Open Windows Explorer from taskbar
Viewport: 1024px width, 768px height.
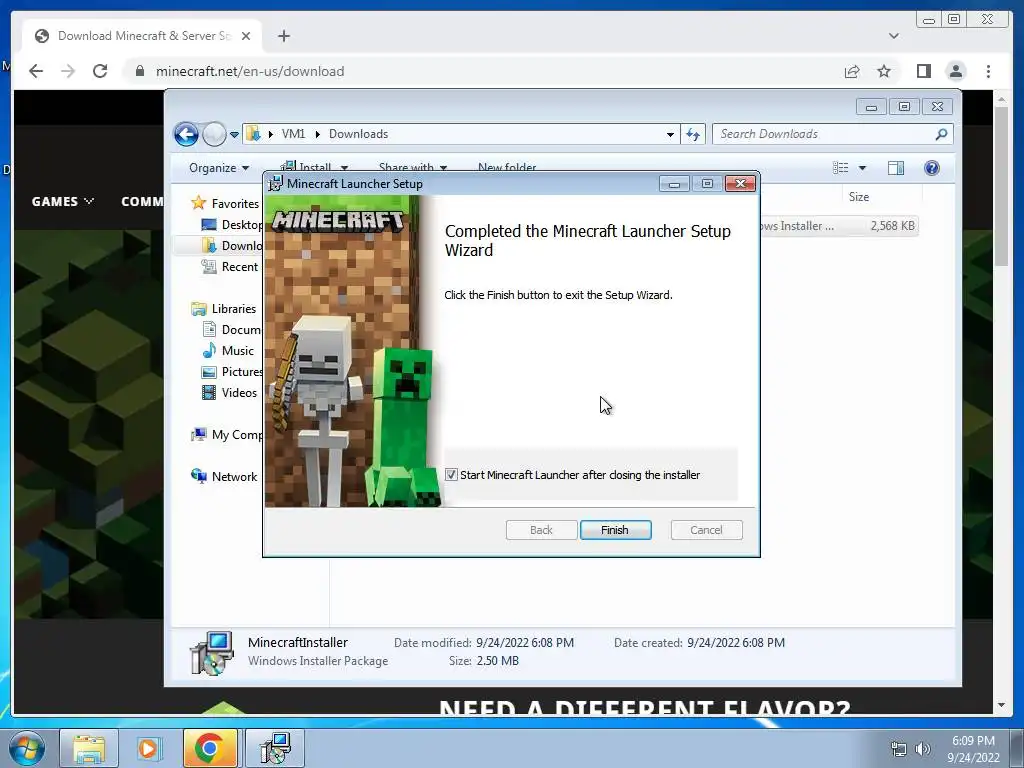point(89,748)
